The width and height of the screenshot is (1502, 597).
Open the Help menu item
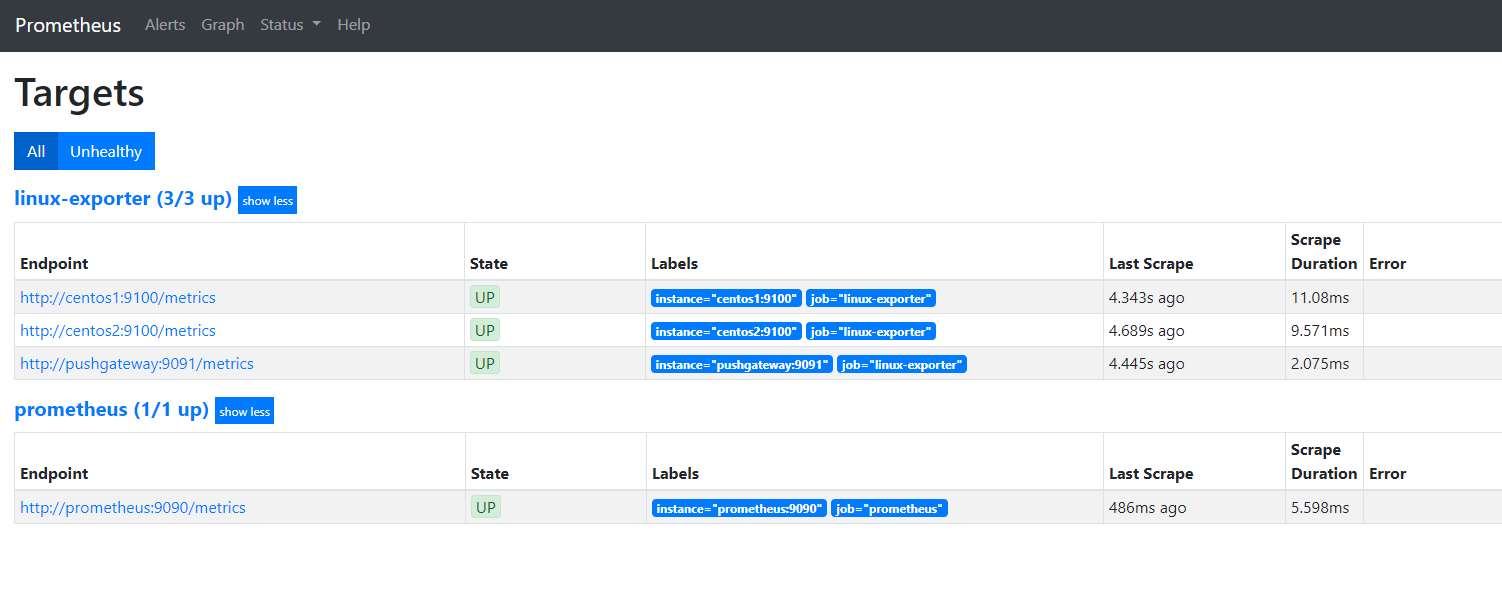coord(354,25)
